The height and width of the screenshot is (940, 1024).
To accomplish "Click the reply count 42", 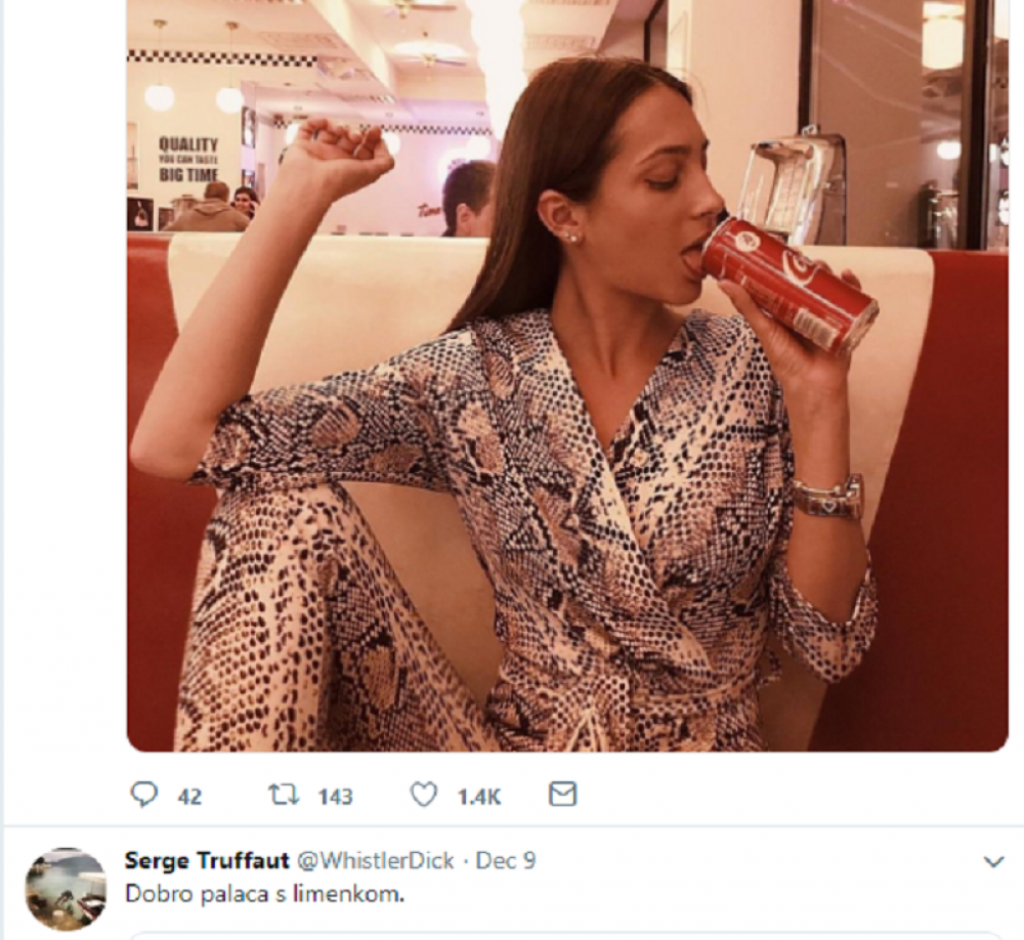I will click(x=190, y=797).
